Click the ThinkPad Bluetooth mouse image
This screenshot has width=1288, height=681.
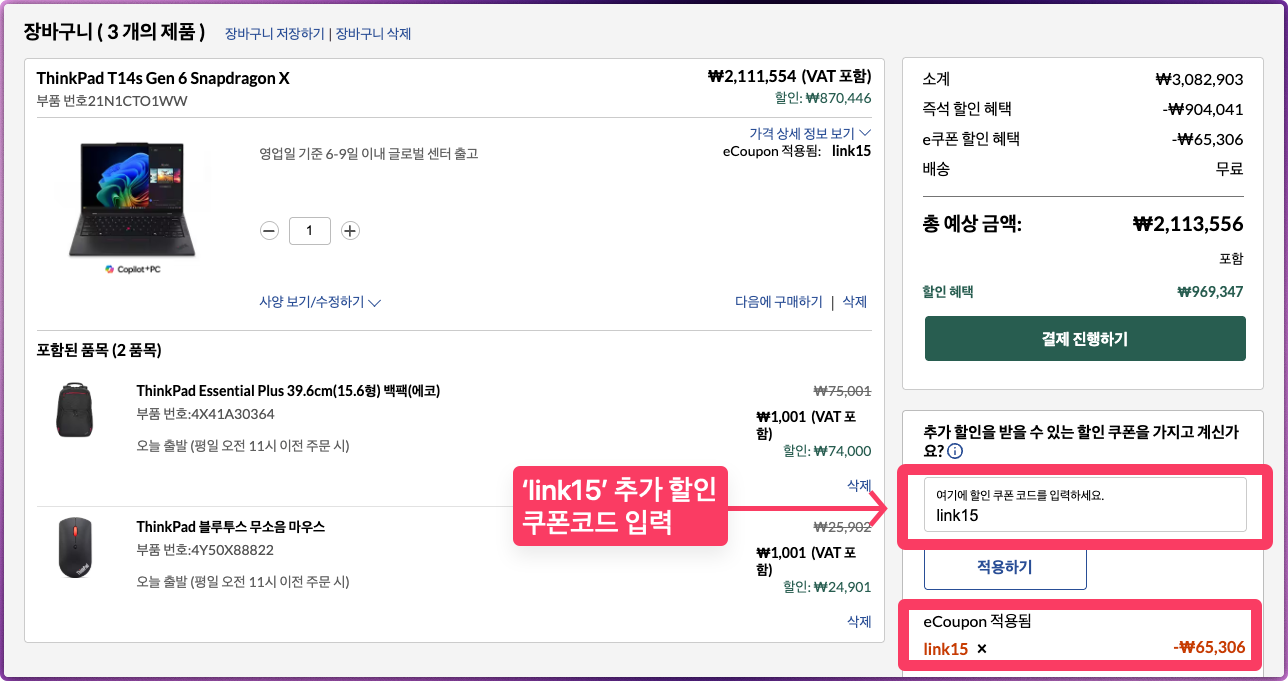(x=75, y=547)
